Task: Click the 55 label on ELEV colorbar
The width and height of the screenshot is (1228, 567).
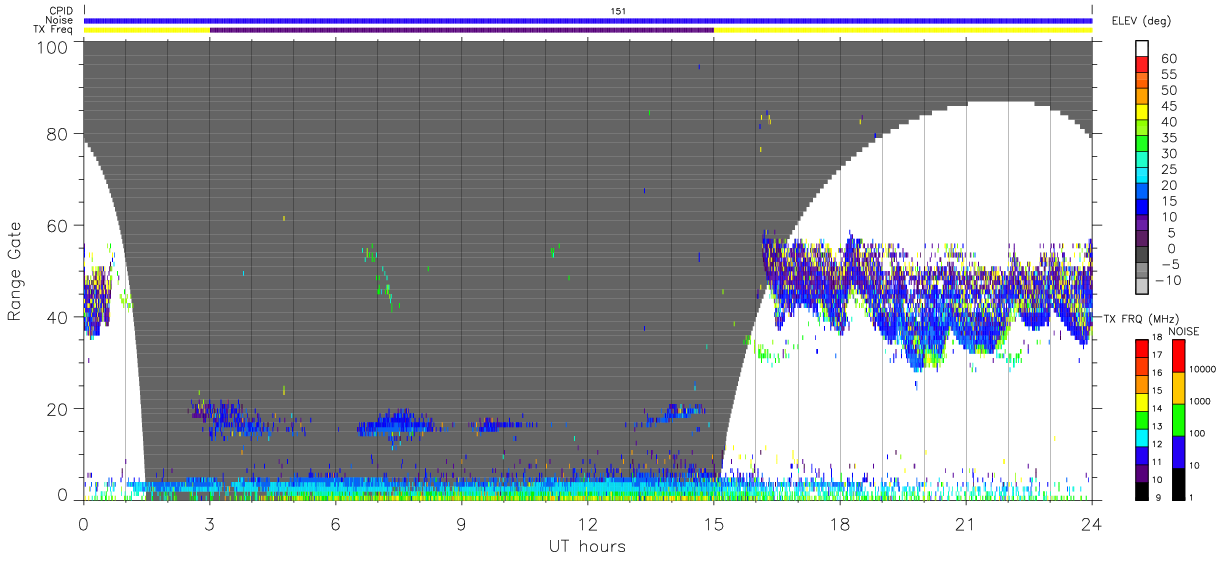Action: (1168, 75)
